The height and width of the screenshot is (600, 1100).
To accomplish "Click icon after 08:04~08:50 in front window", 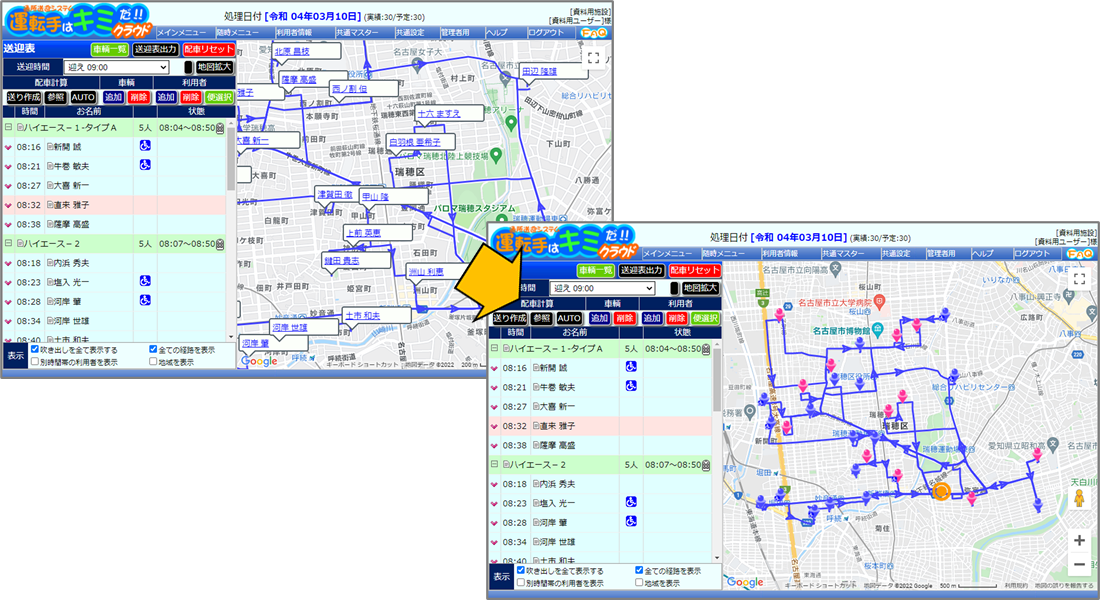I will tap(706, 349).
